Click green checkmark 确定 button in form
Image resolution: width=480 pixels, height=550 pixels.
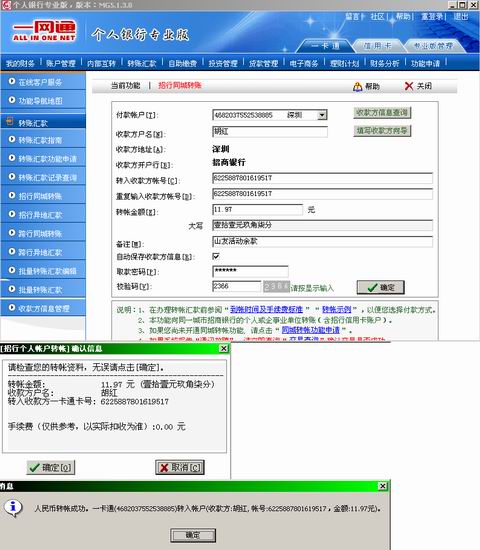tap(381, 288)
